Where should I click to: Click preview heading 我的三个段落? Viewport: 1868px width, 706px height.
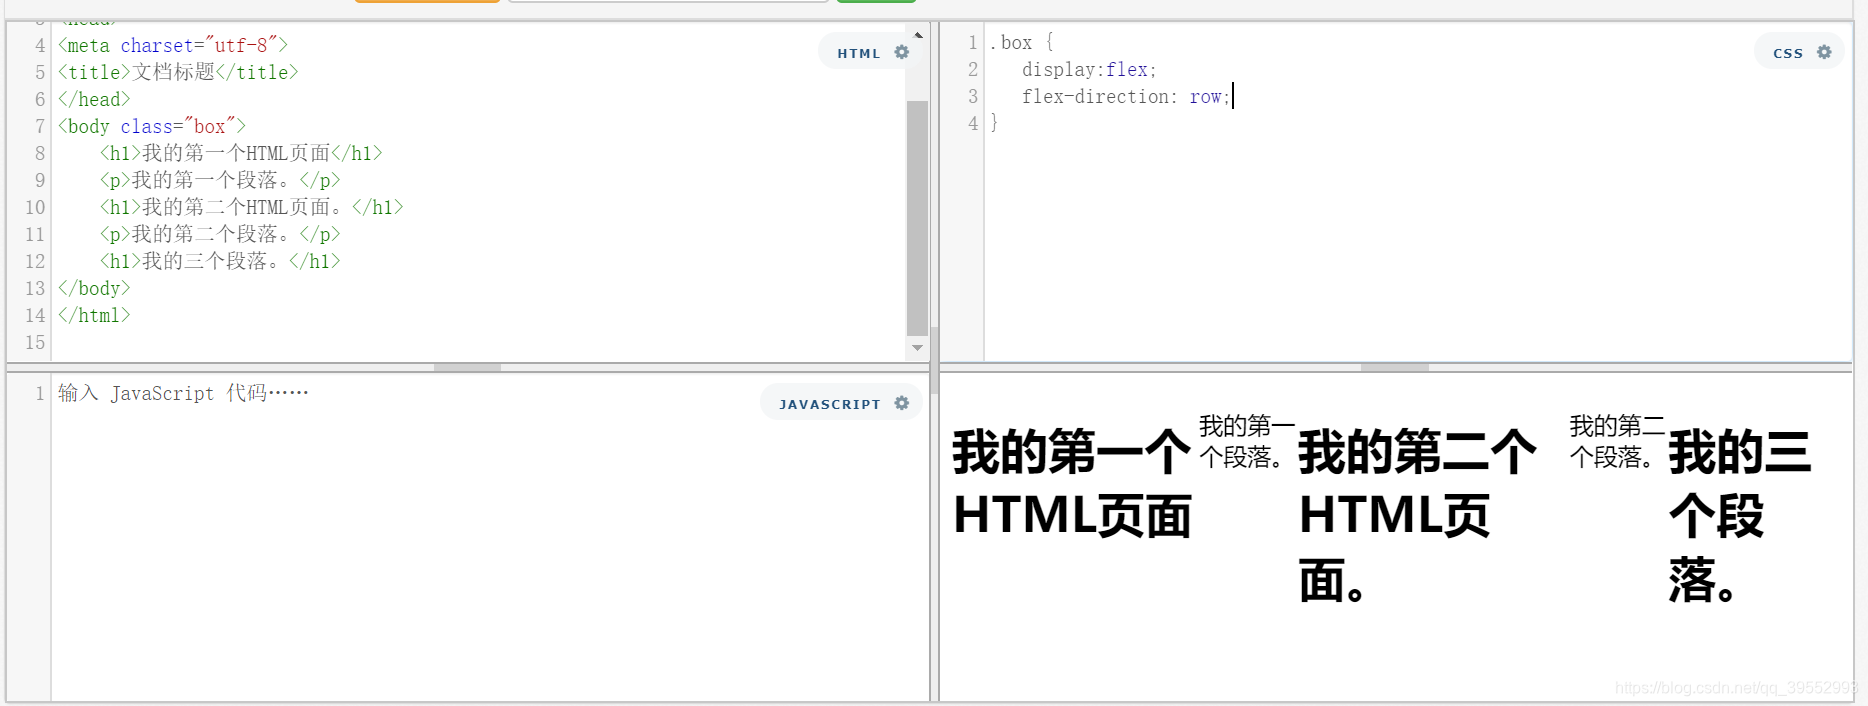click(1740, 516)
